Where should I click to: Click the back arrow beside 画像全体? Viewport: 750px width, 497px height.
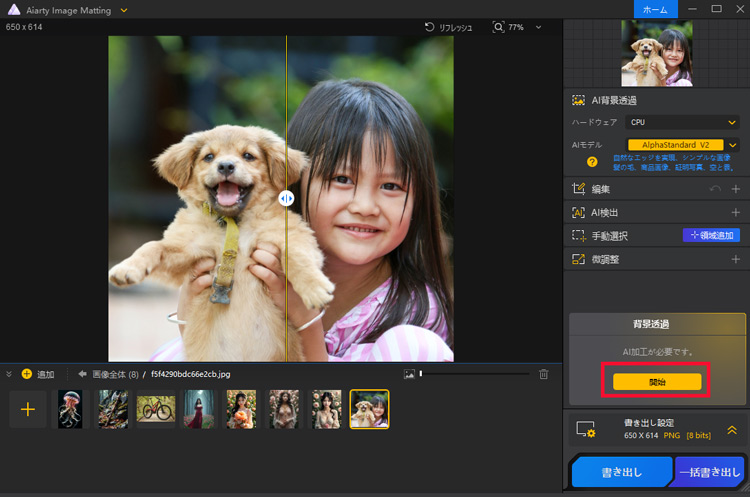82,374
